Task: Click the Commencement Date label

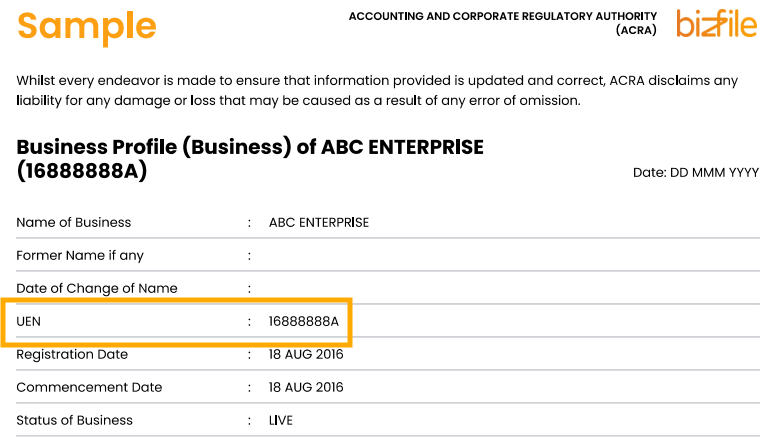Action: tap(89, 387)
